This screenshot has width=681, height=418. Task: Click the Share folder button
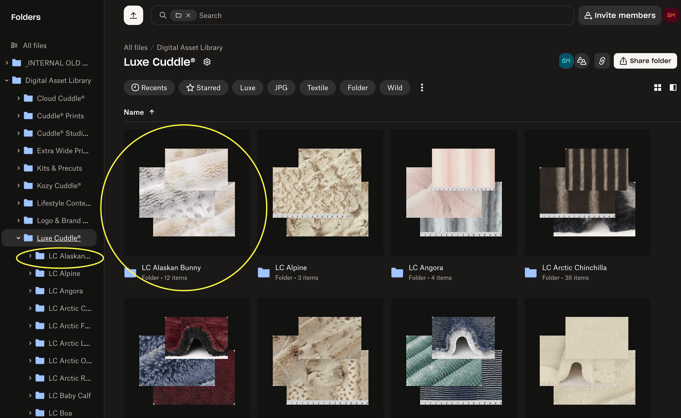645,61
